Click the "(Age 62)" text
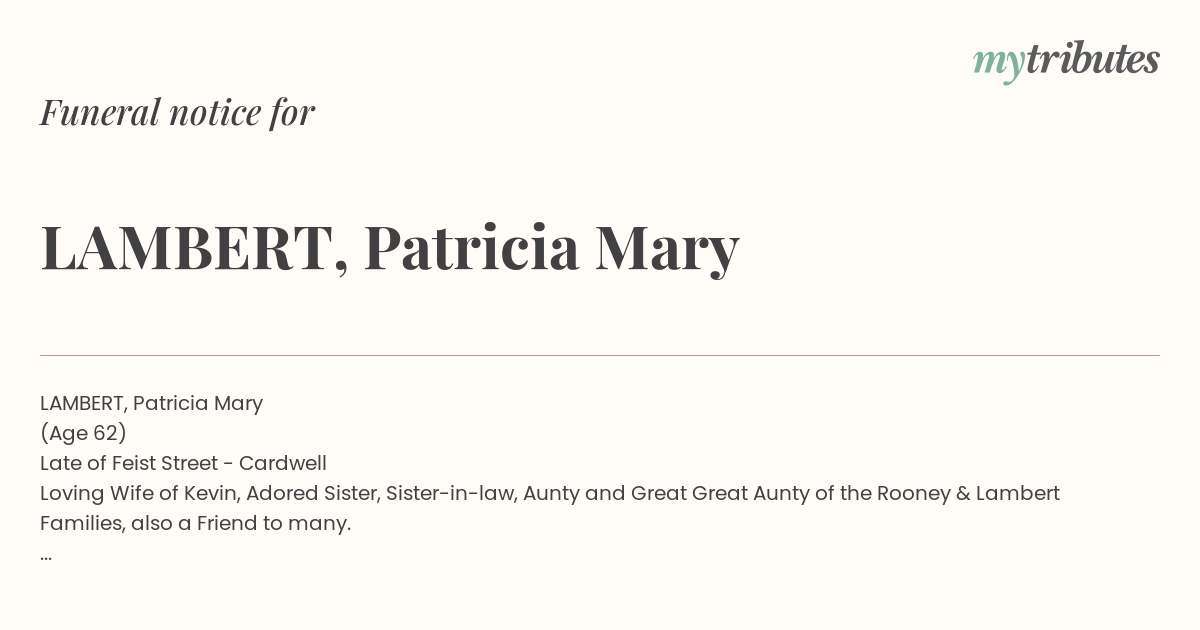 click(83, 433)
